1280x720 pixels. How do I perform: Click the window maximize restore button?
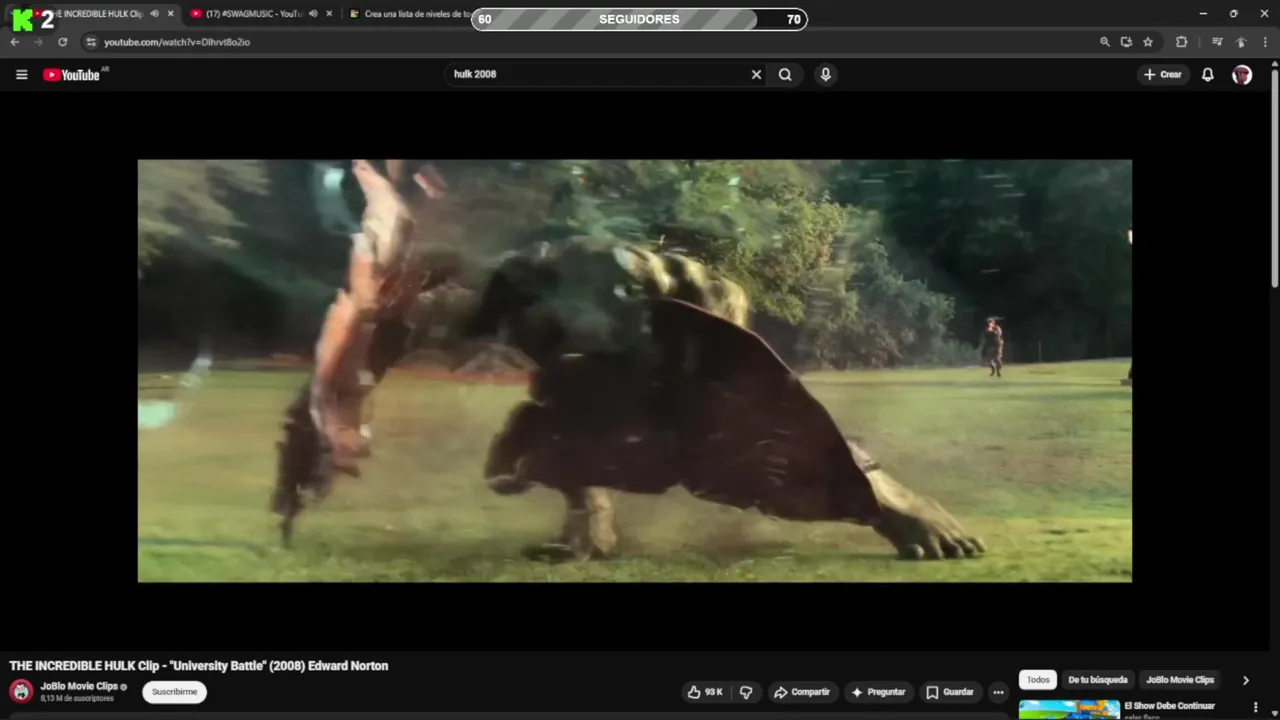[x=1233, y=14]
